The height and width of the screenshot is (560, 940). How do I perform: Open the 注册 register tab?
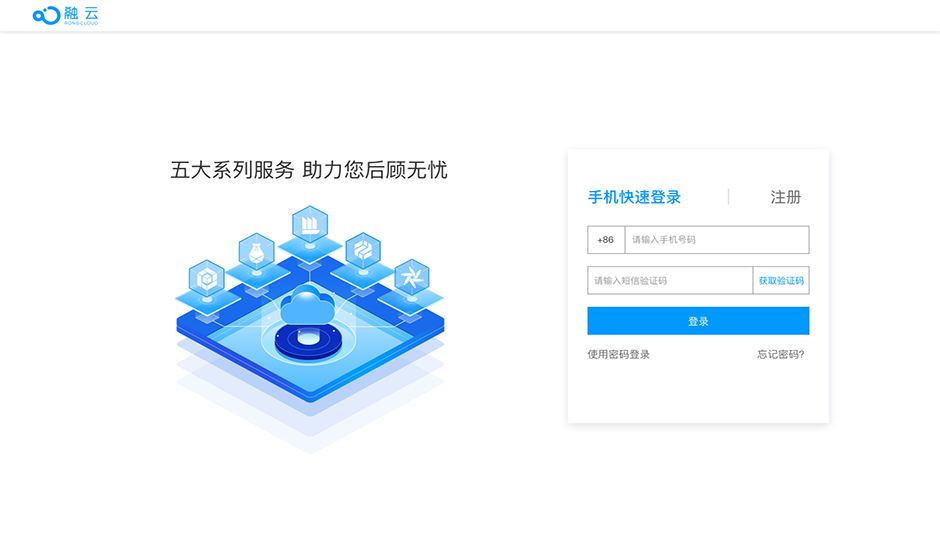[x=785, y=197]
